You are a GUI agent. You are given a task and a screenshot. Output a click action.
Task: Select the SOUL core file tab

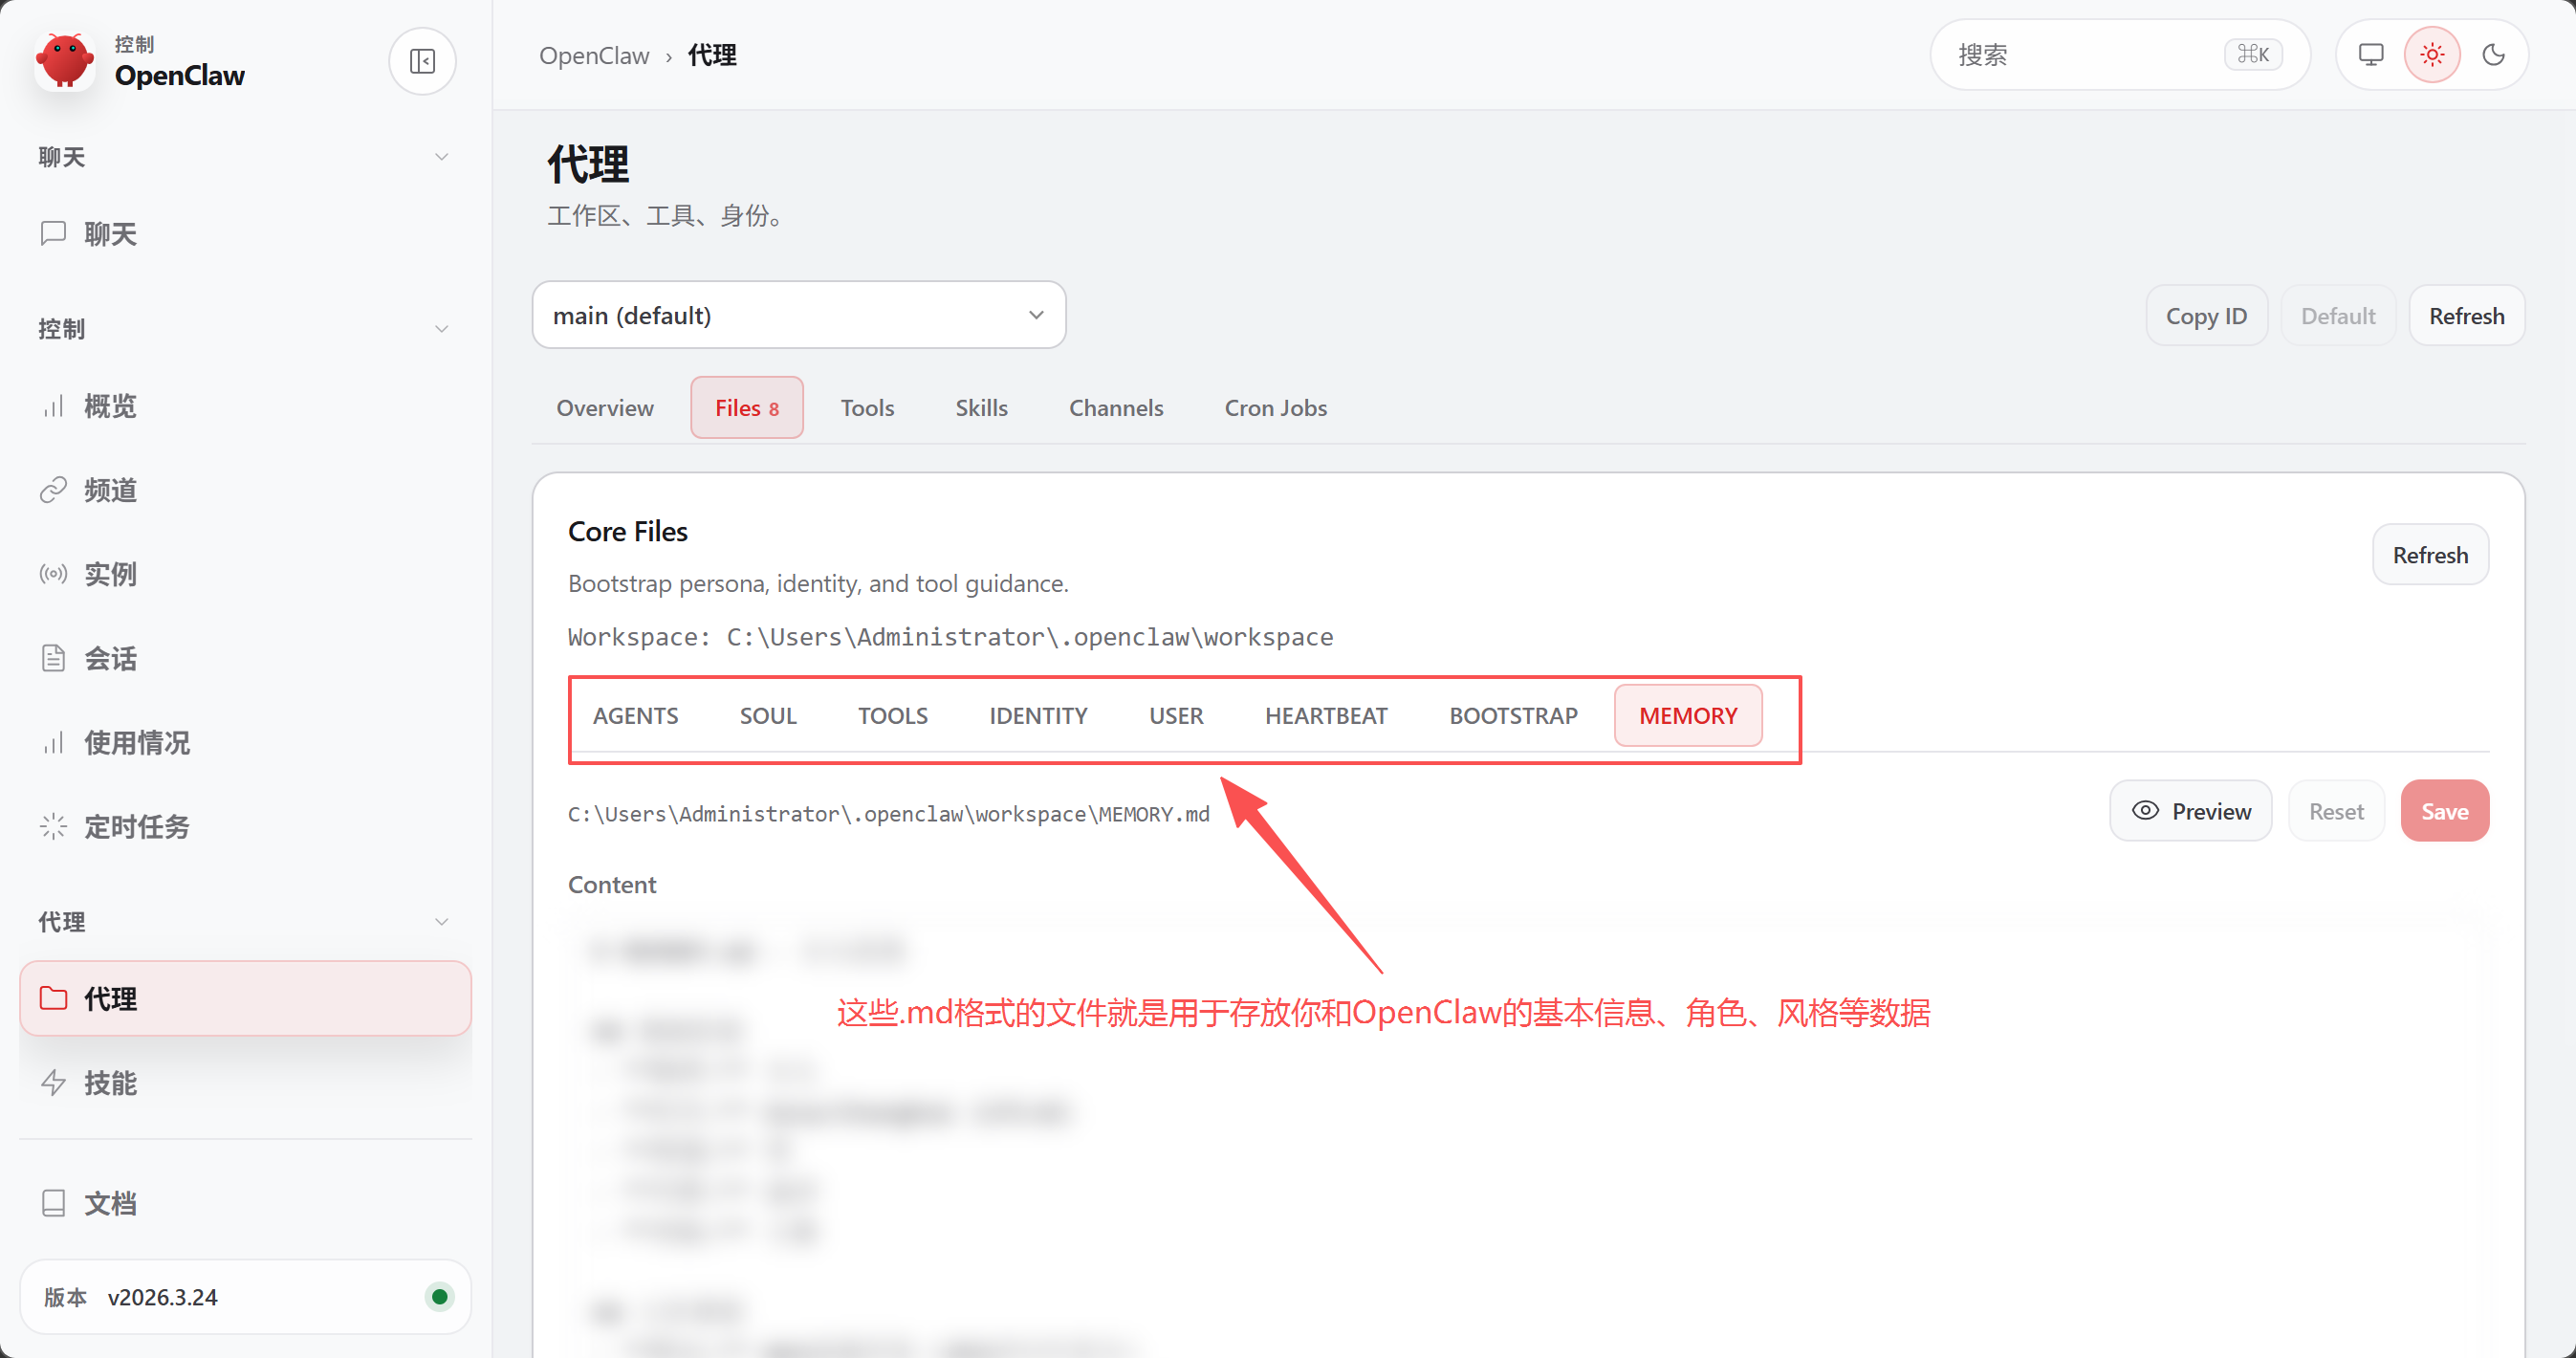[767, 716]
